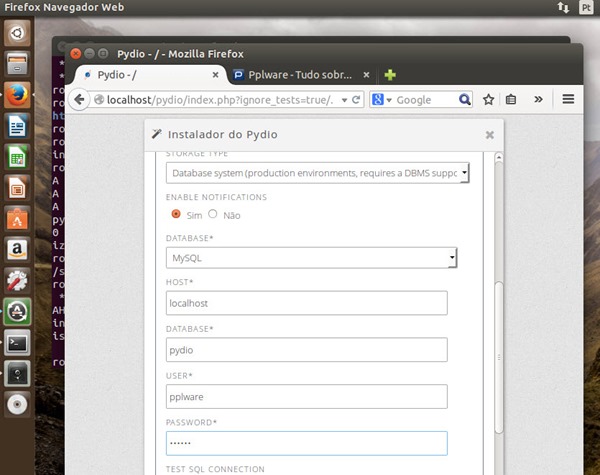The width and height of the screenshot is (600, 475).
Task: Launch Firefox from the dock
Action: [x=17, y=95]
